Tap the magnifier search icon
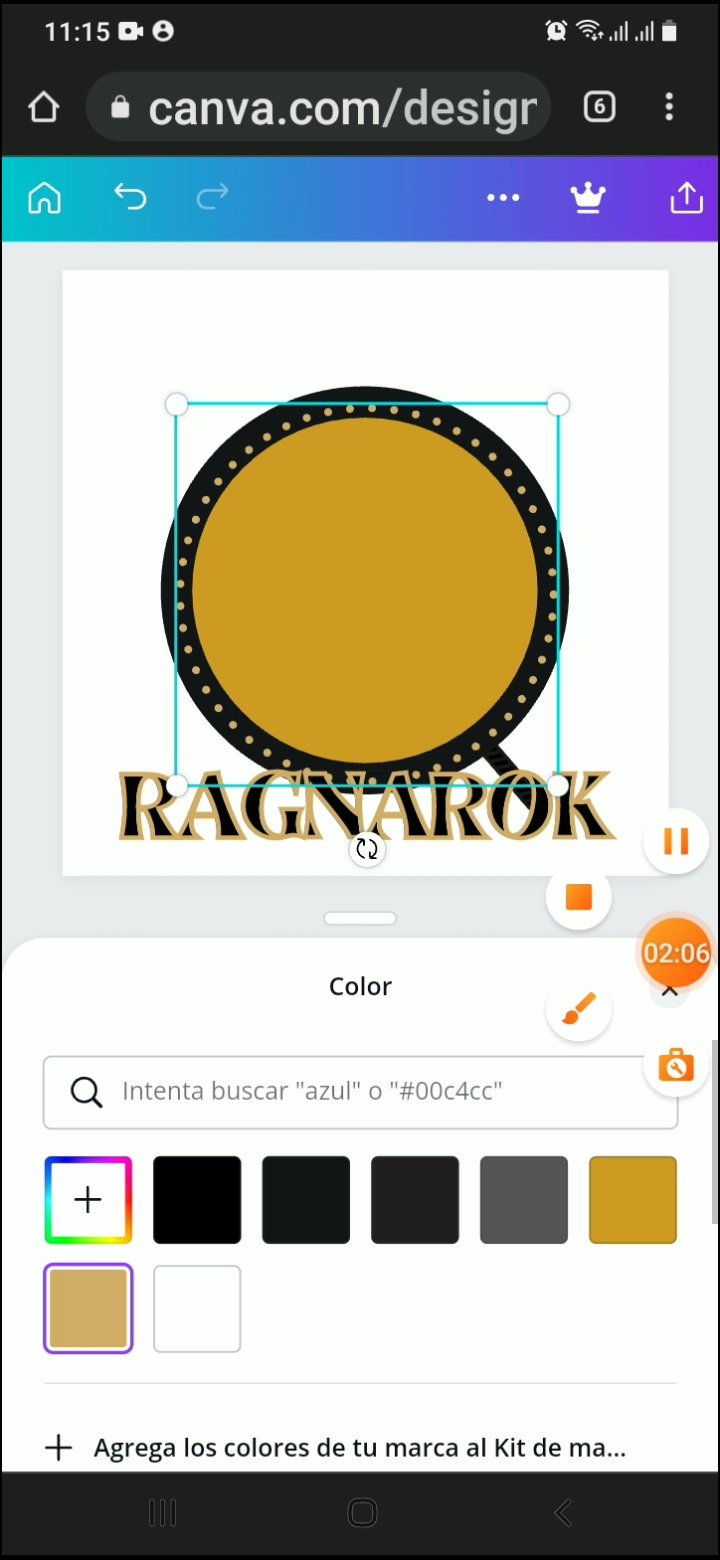720x1560 pixels. coord(87,1091)
